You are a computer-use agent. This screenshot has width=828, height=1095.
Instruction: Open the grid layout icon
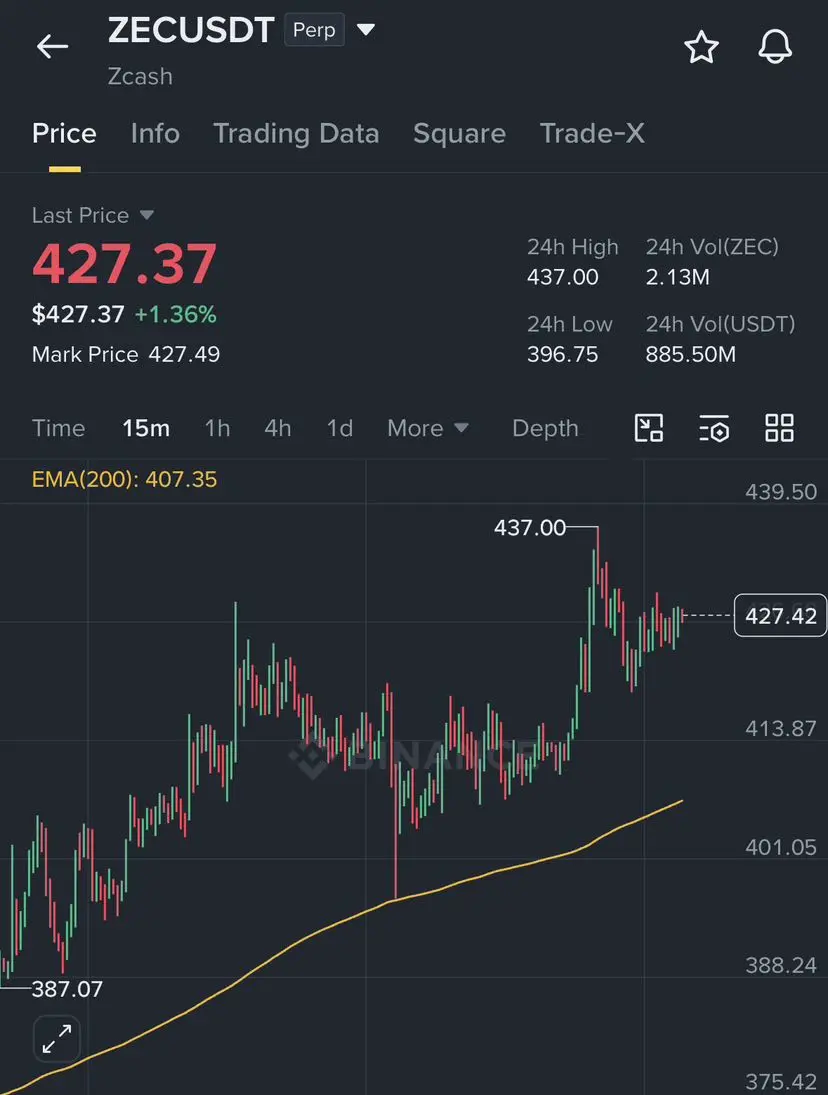click(779, 428)
